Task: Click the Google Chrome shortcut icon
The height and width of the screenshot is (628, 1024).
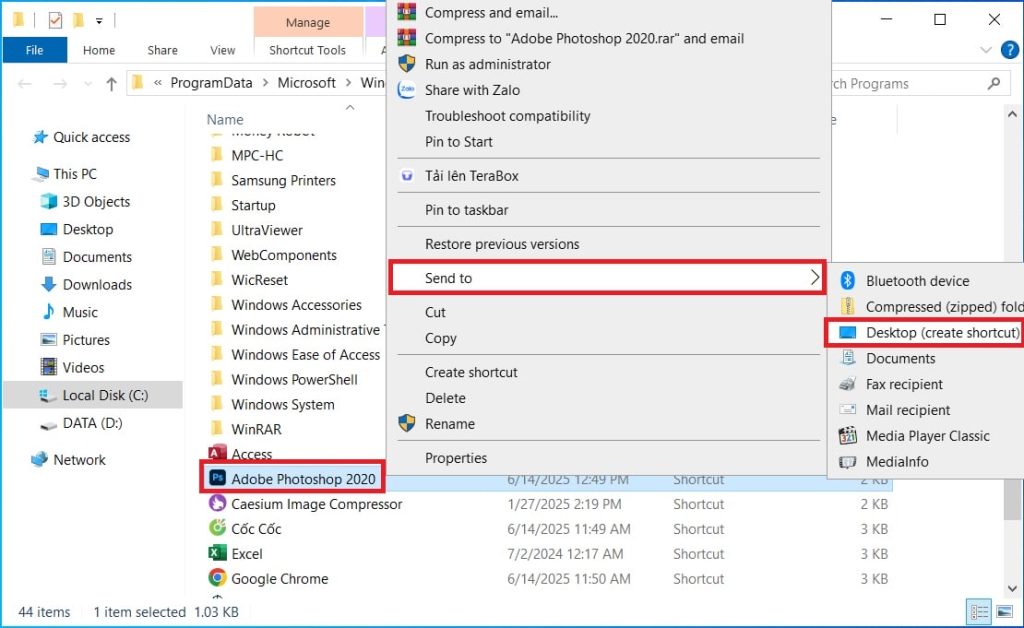Action: (x=217, y=578)
